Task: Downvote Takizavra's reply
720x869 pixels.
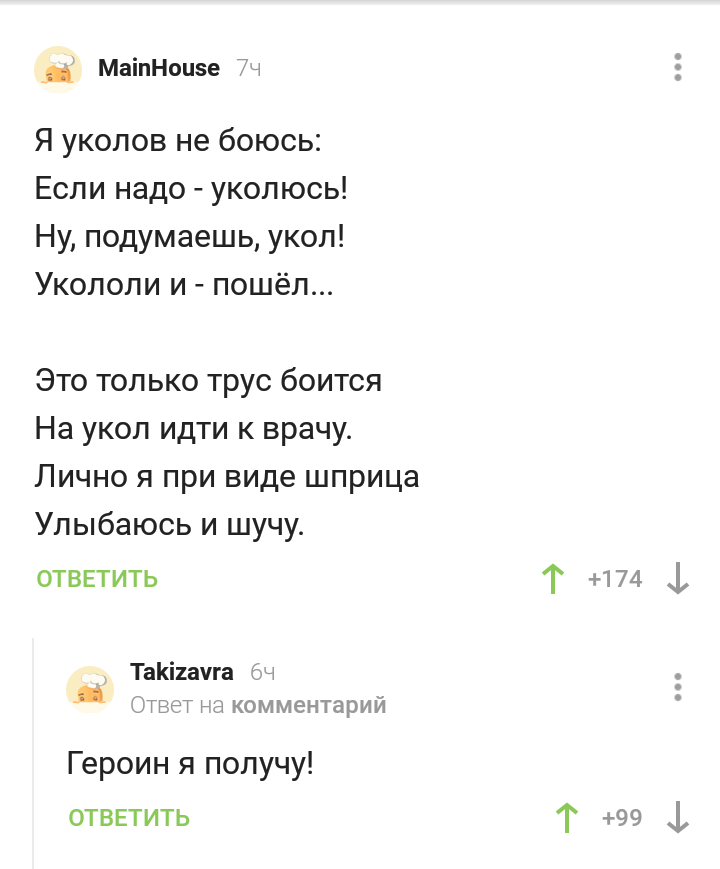Action: tap(677, 817)
